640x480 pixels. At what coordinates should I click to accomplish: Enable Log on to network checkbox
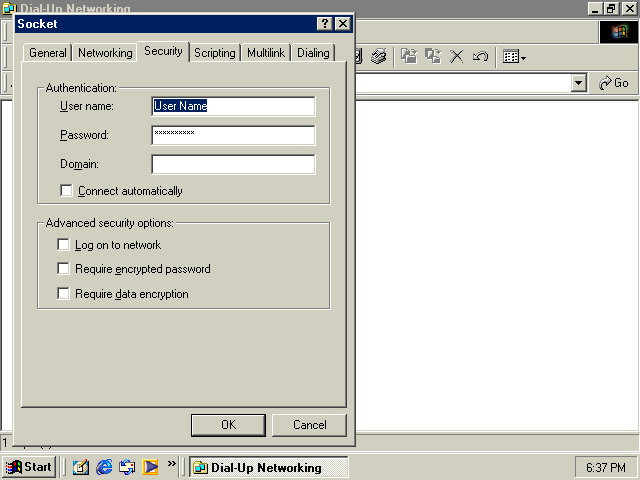pyautogui.click(x=63, y=244)
